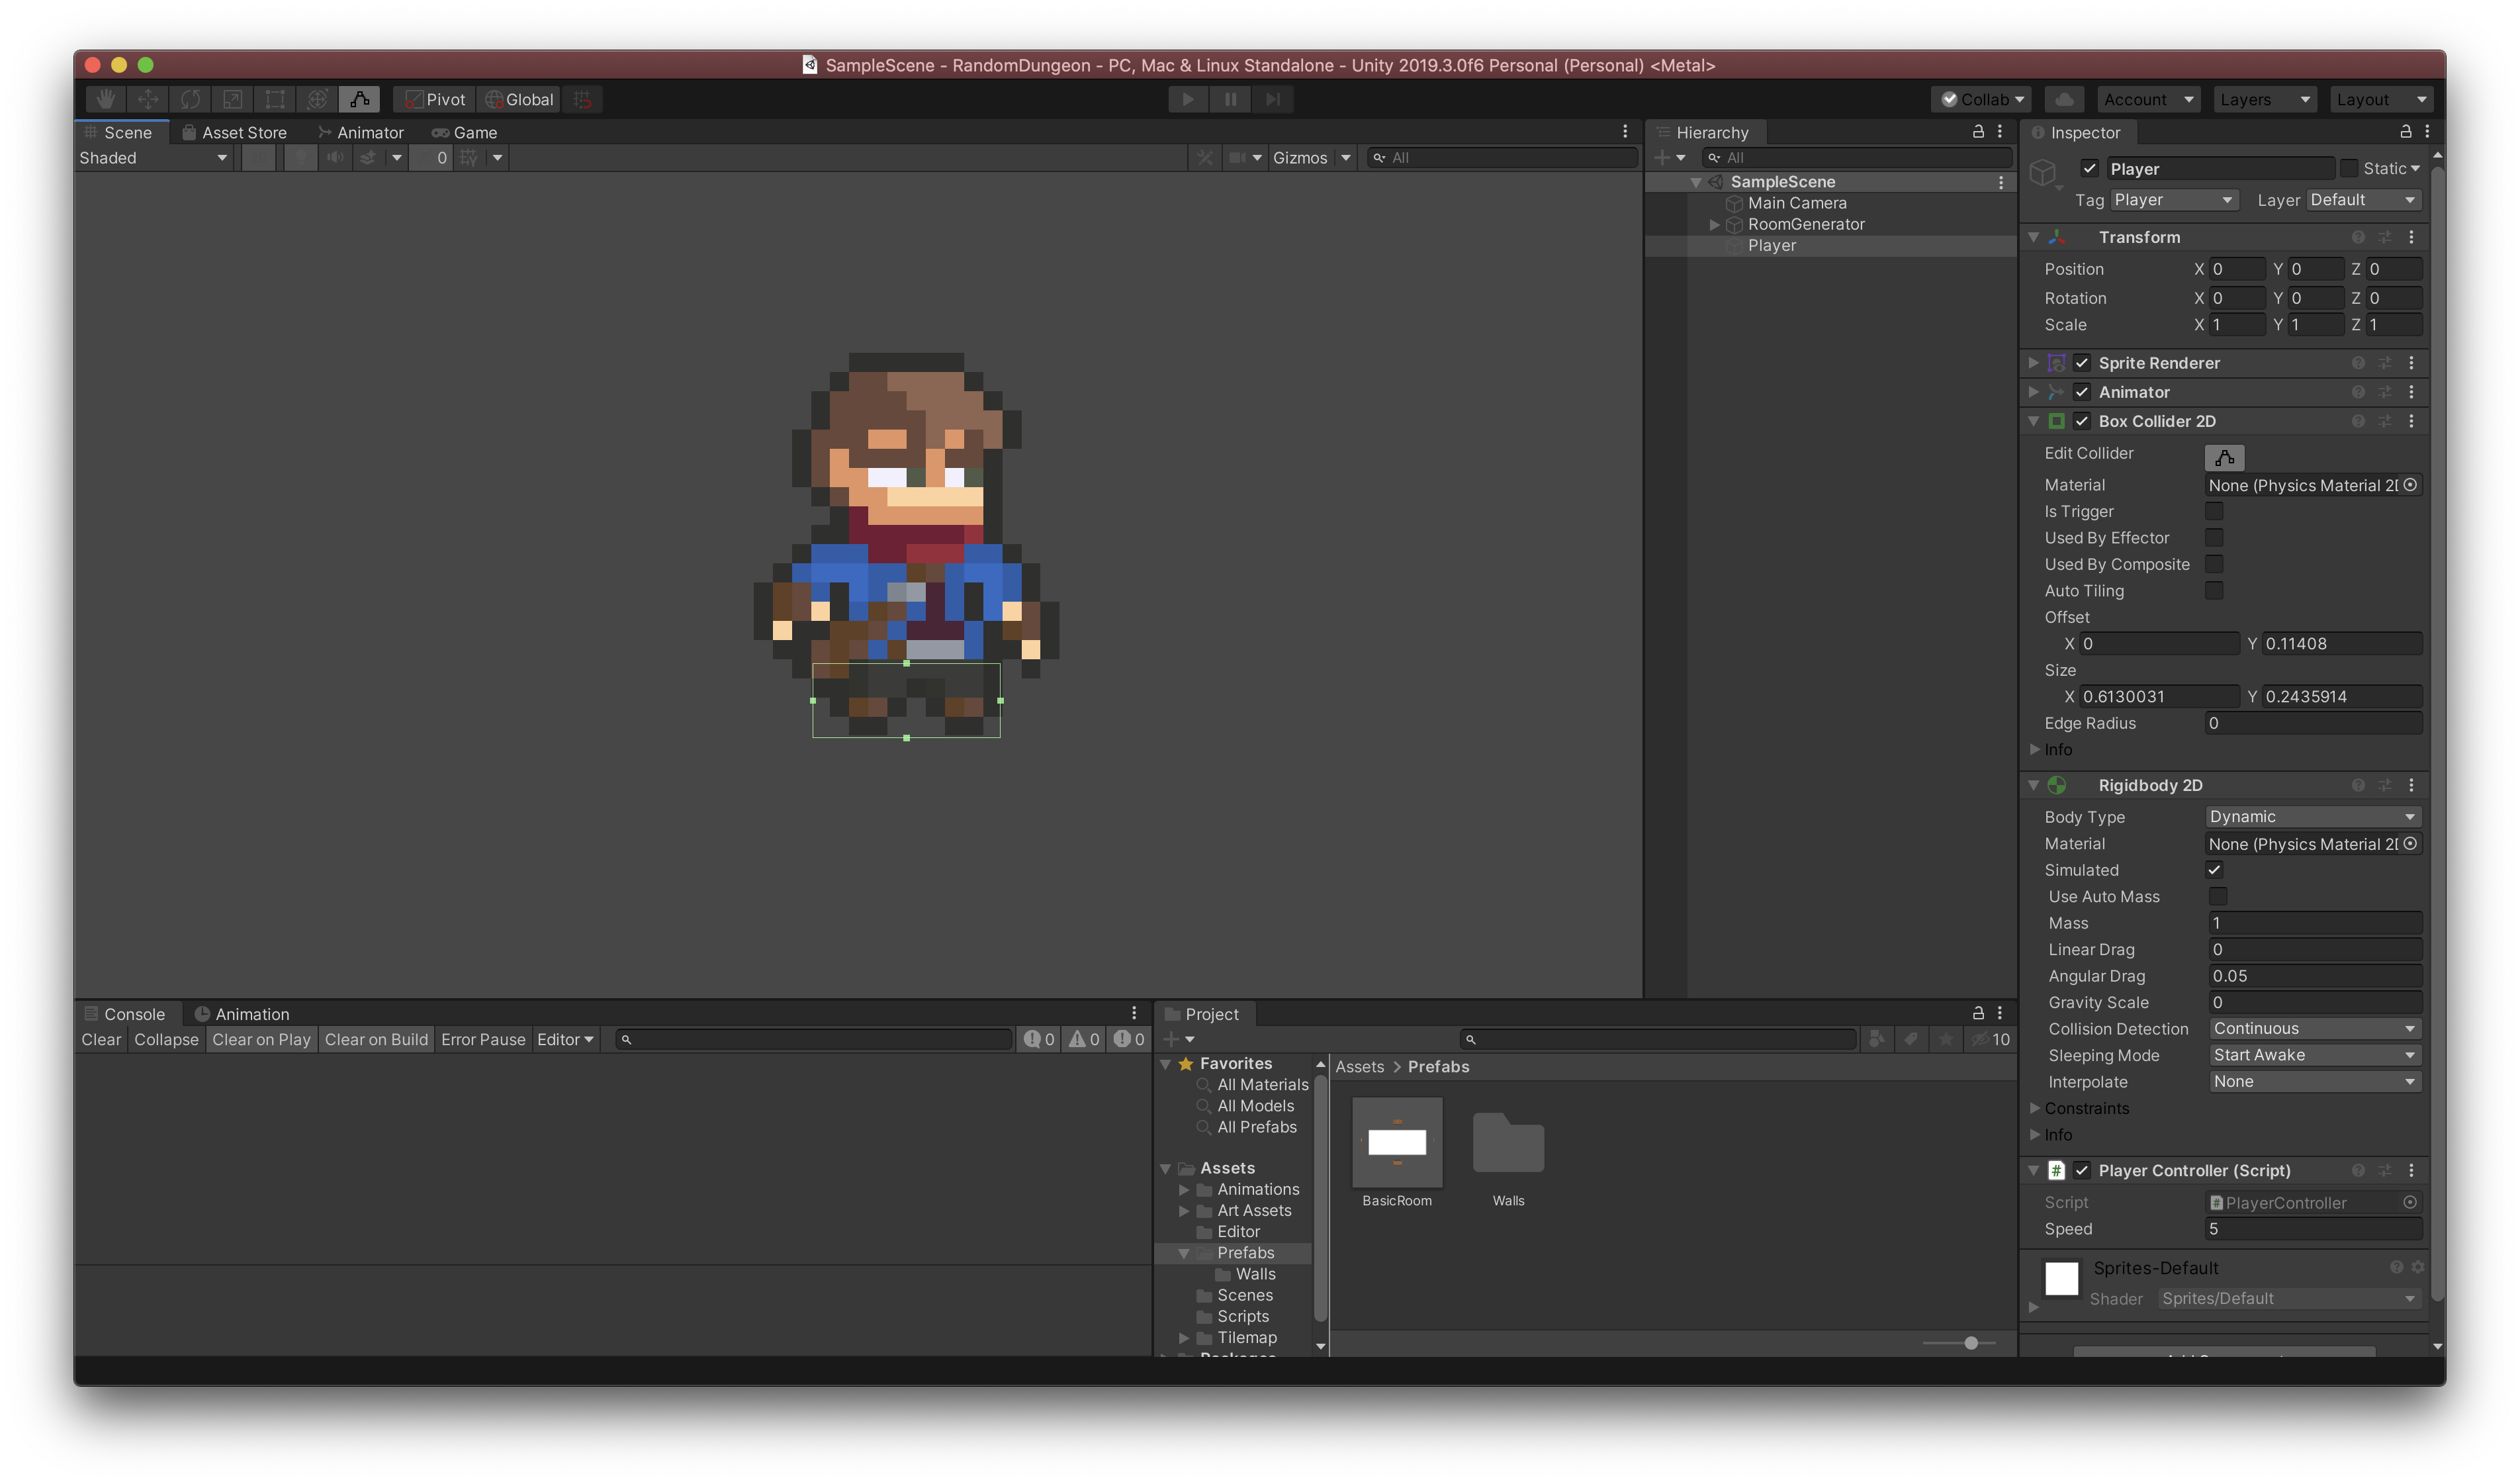Click the Step frame button
This screenshot has height=1484, width=2520.
1272,99
